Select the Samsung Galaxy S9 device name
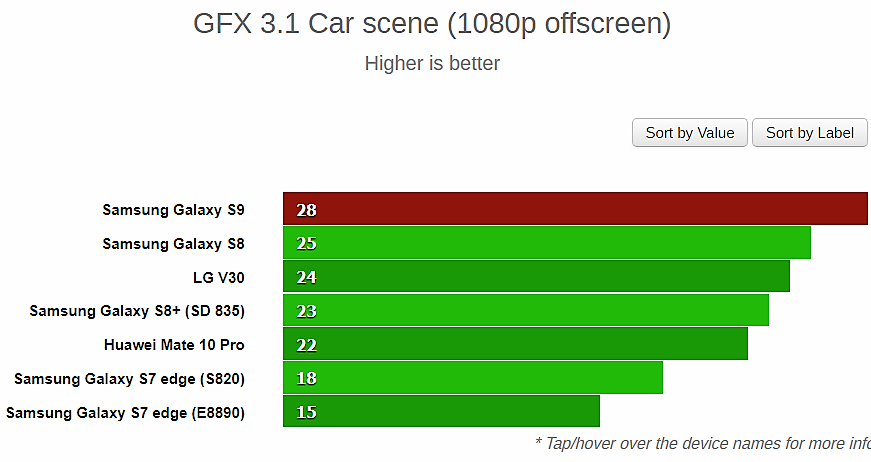The width and height of the screenshot is (871, 462). click(x=173, y=210)
